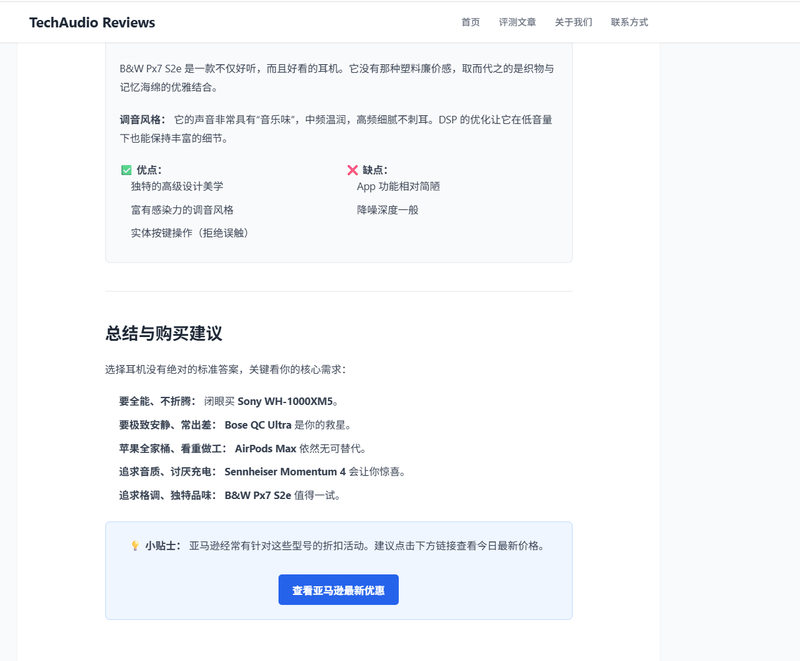
Task: Click the lightbulb icon beside 小贴士
Action: tap(135, 546)
